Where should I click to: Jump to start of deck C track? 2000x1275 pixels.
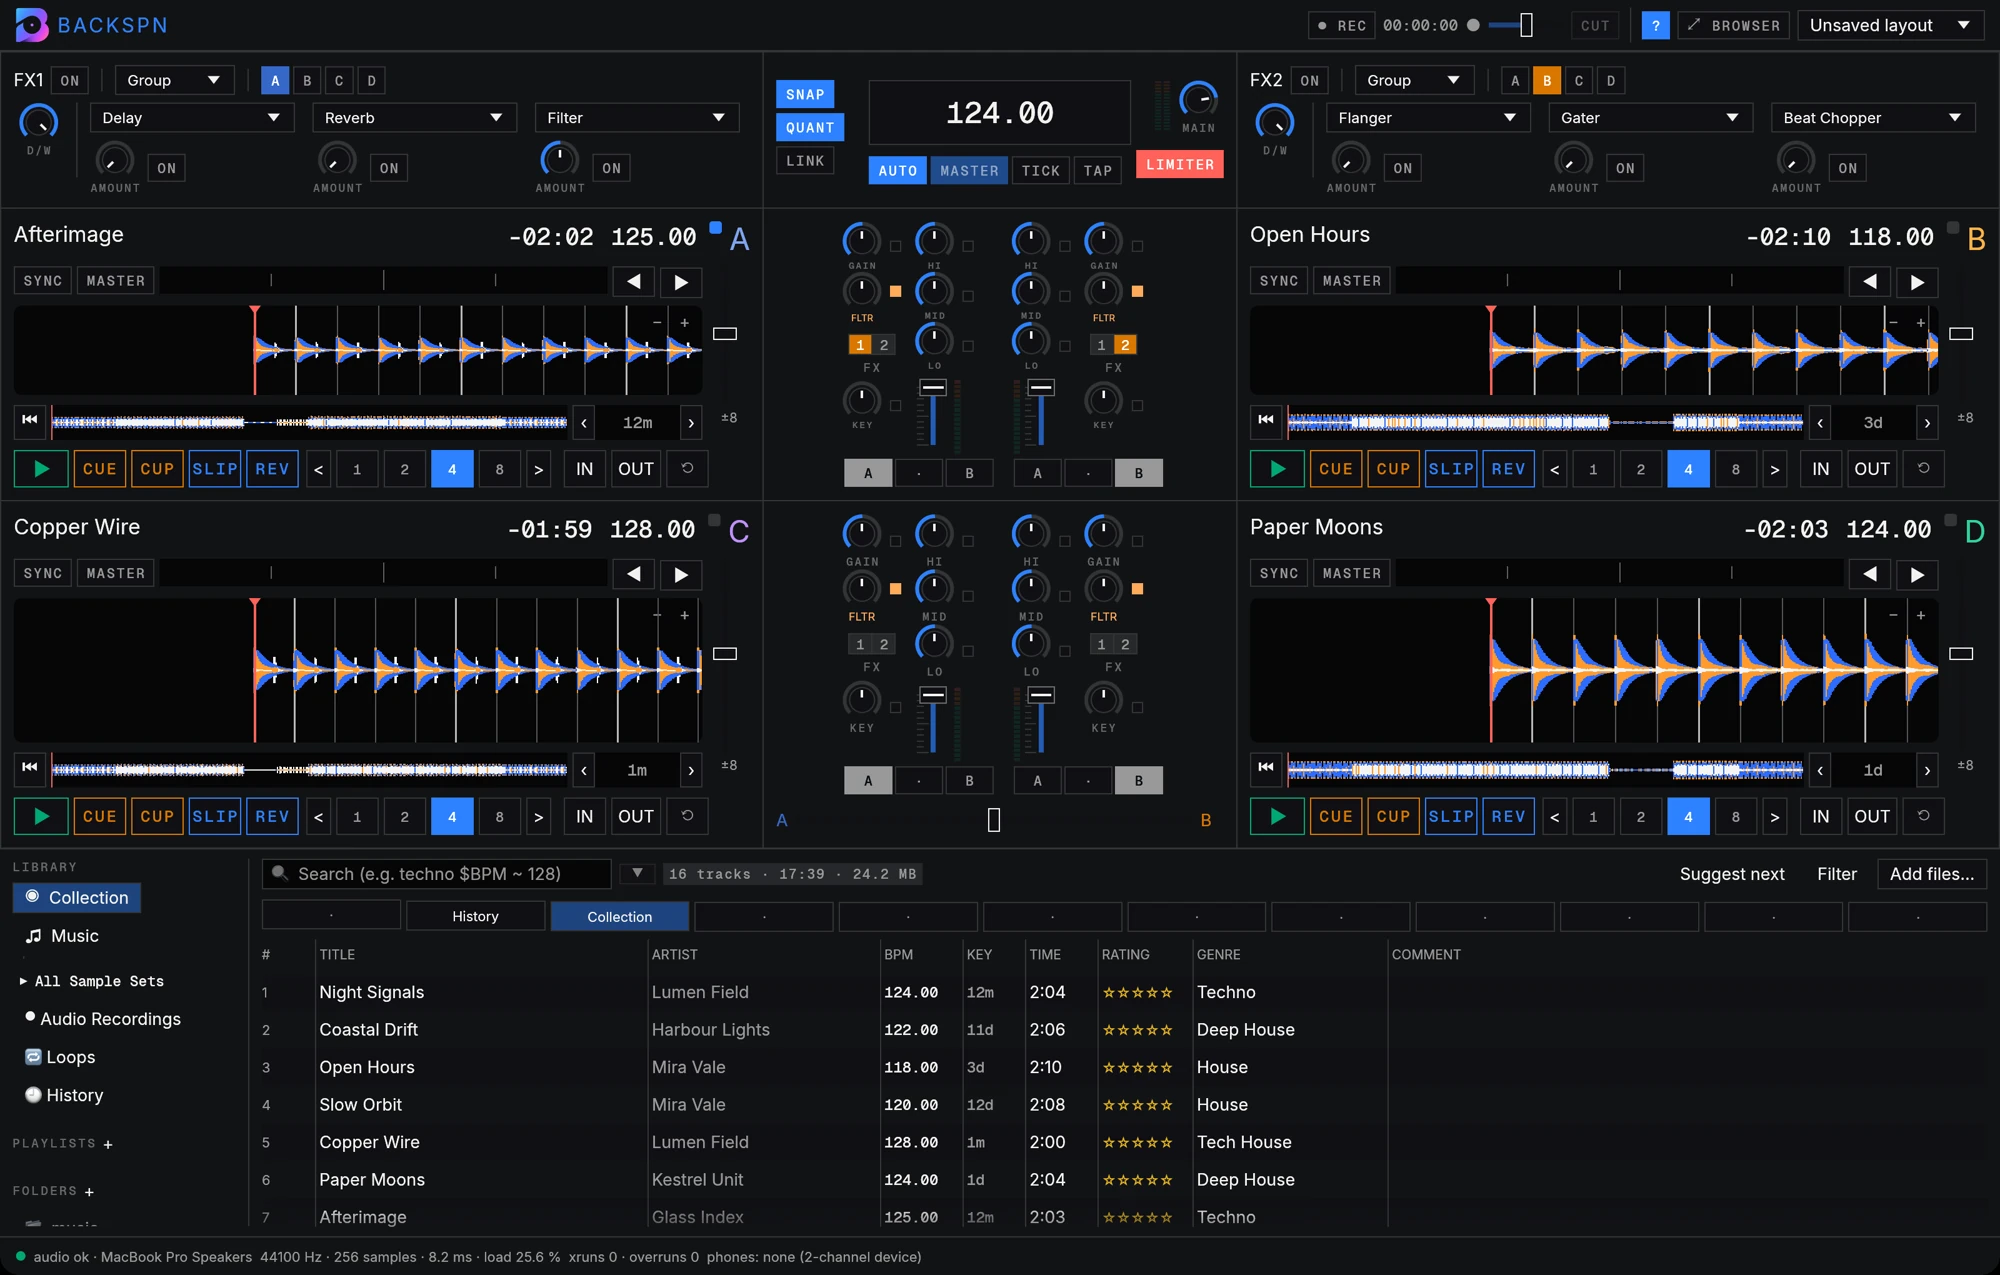tap(30, 768)
